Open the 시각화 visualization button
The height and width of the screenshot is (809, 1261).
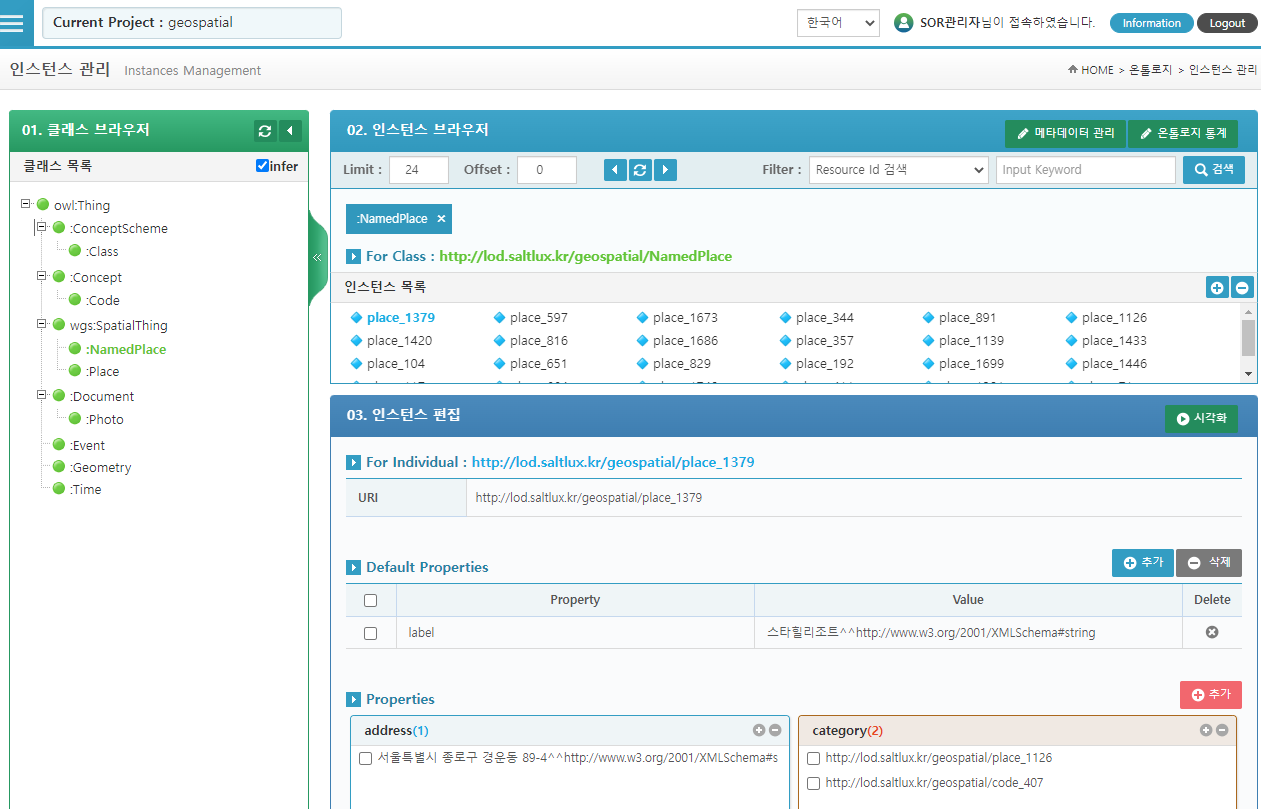[1201, 420]
